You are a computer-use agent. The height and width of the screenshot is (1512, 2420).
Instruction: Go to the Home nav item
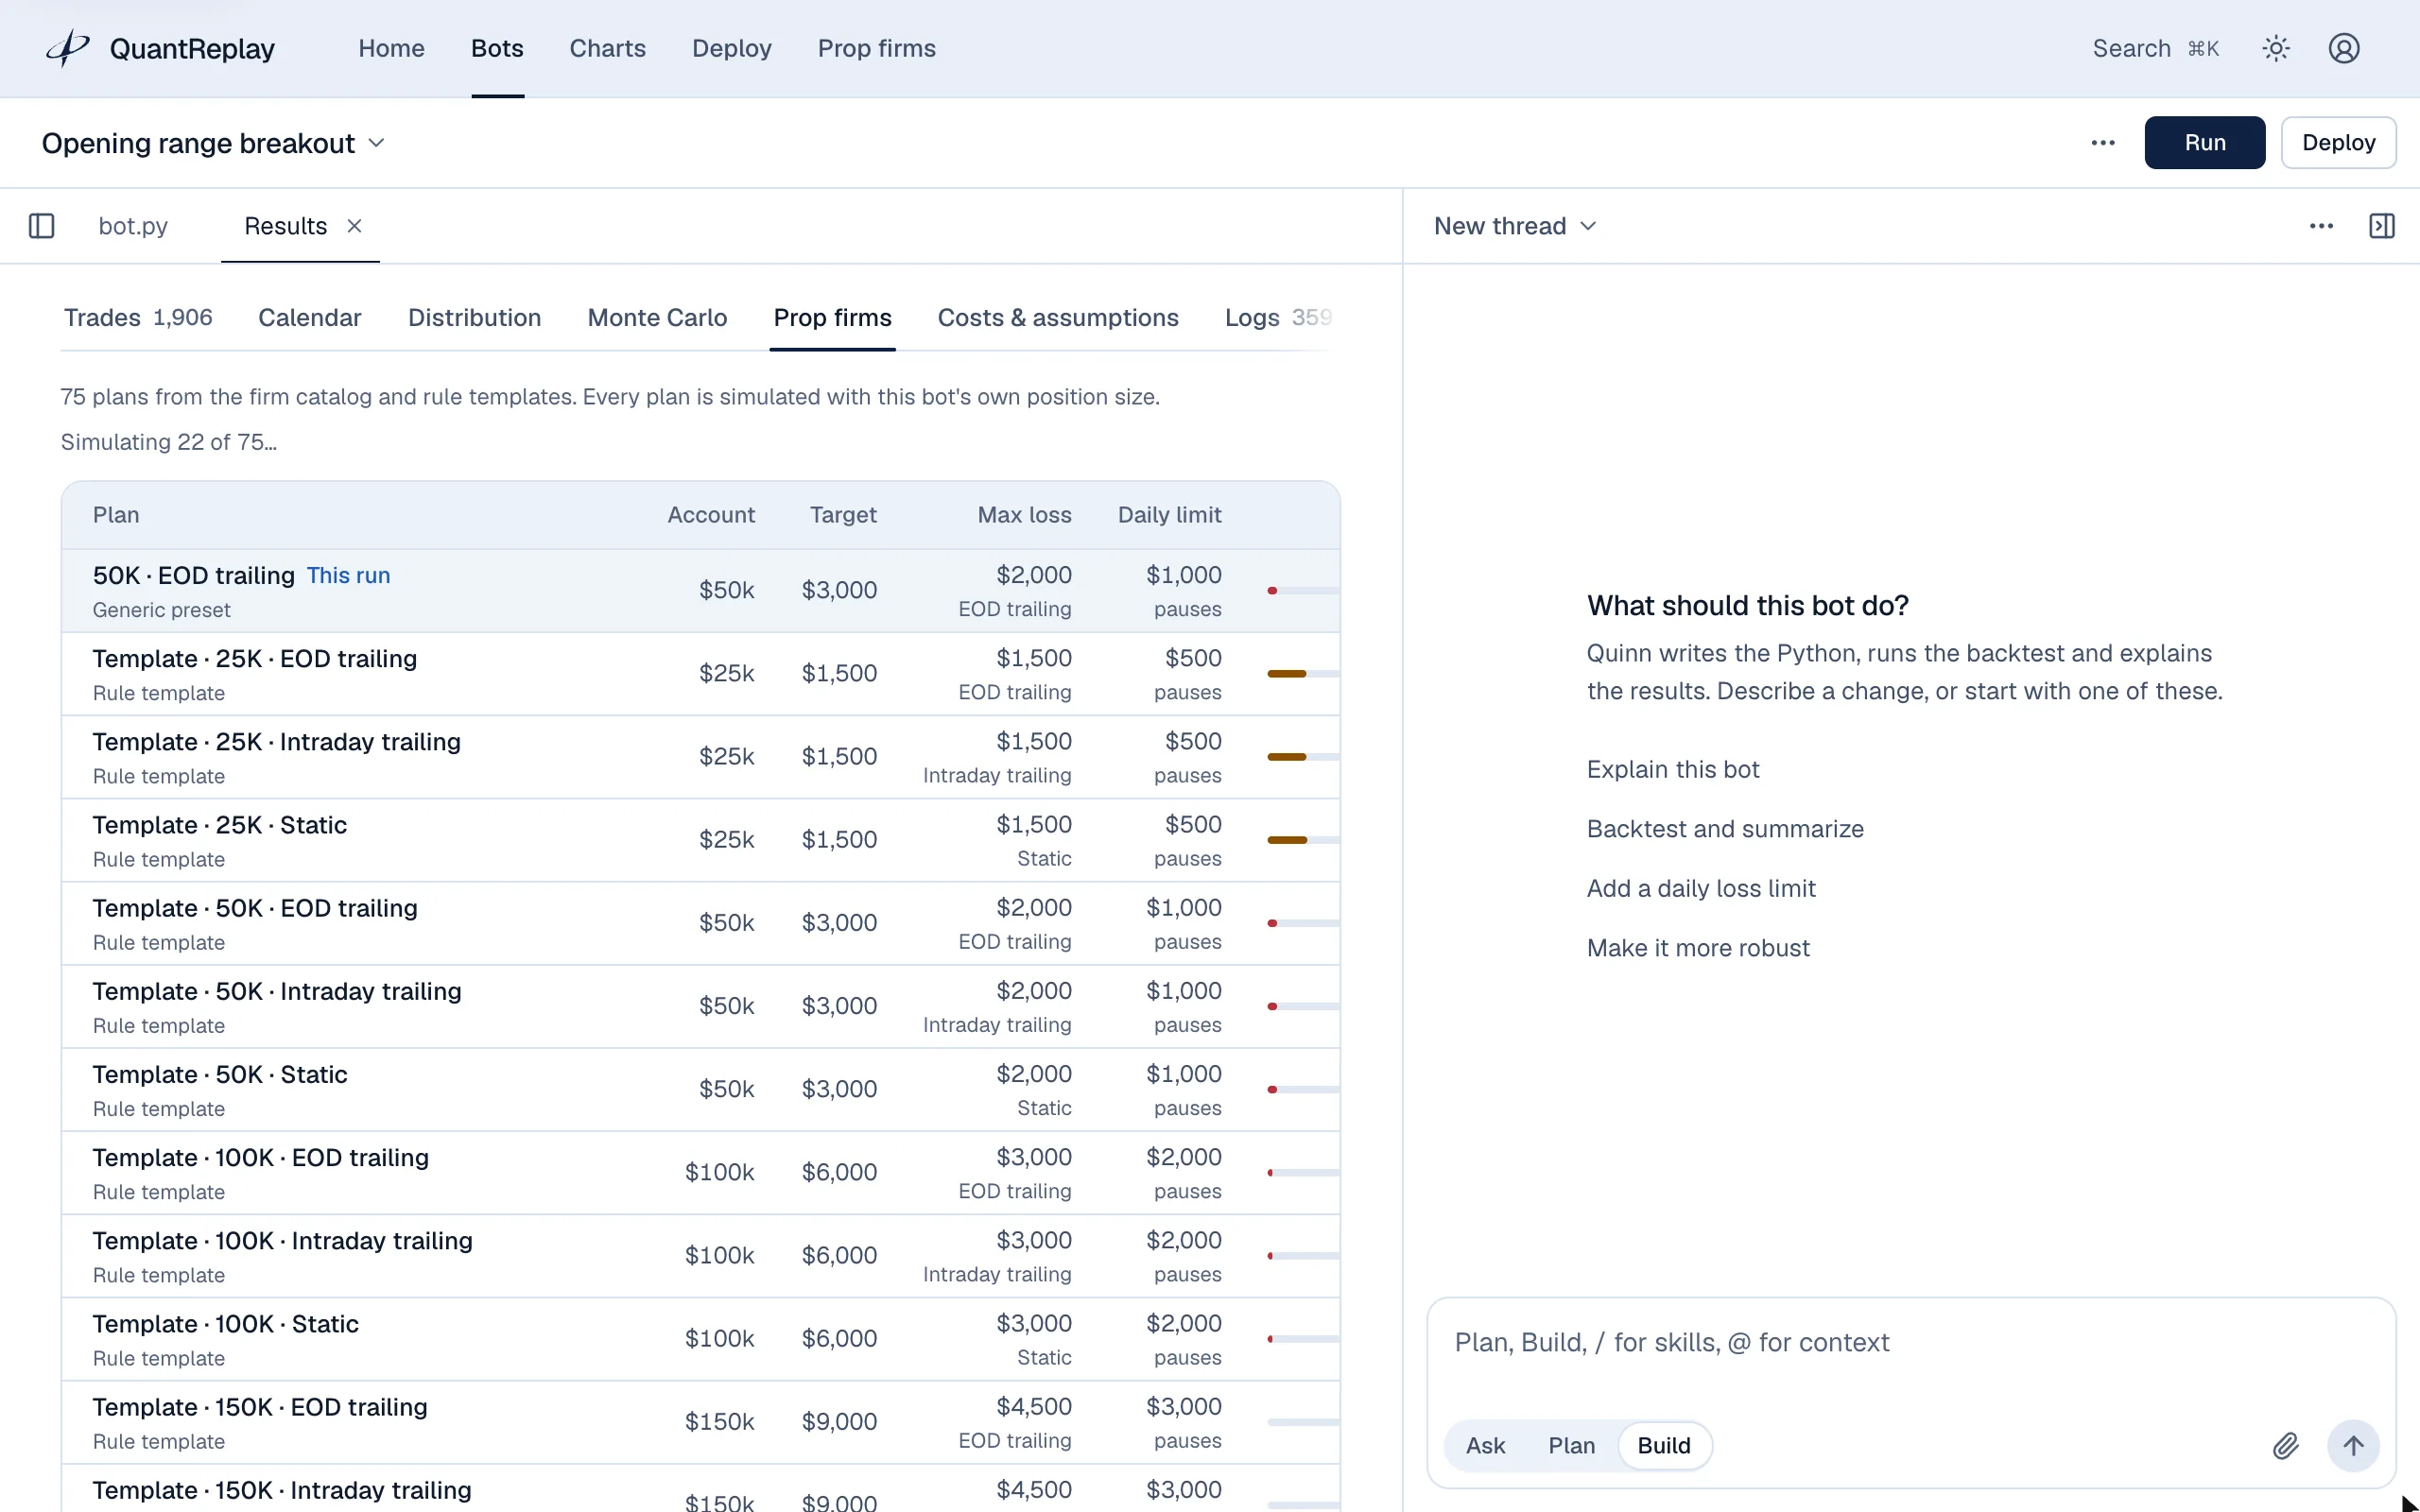391,48
